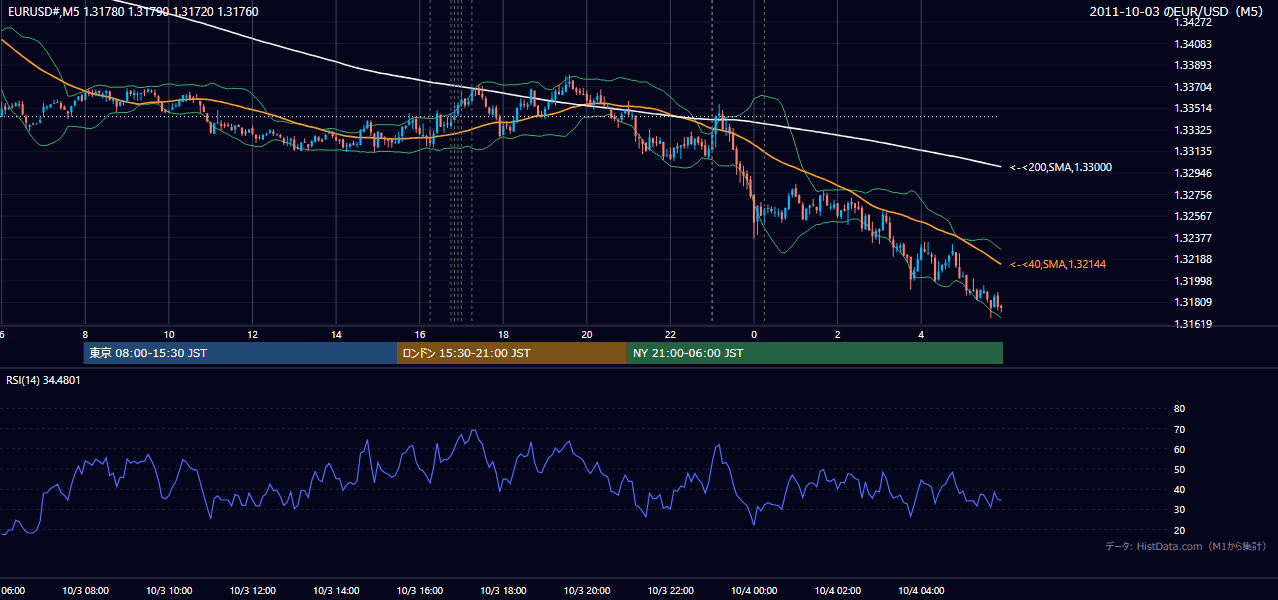This screenshot has height=600, width=1278.
Task: Click the 10/3 12:00 time axis label
Action: [x=252, y=591]
